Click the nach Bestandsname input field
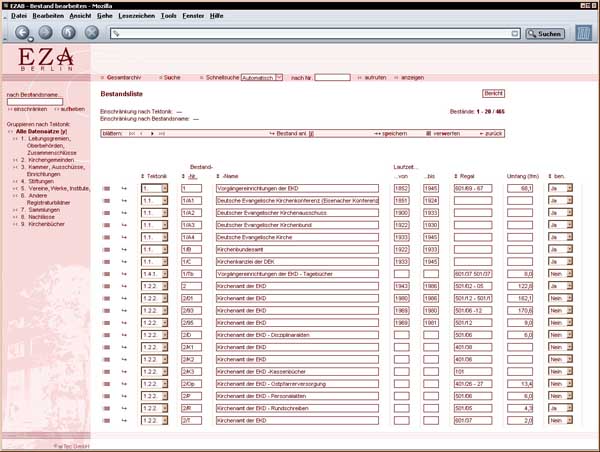600x452 pixels. click(35, 102)
